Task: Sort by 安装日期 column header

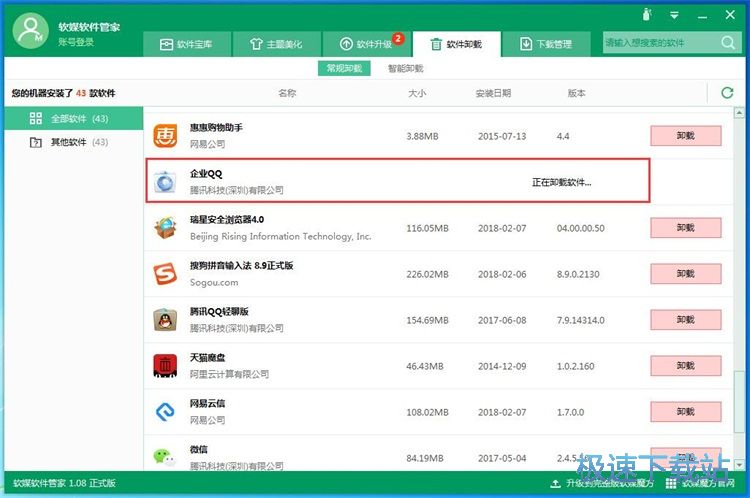Action: coord(493,93)
